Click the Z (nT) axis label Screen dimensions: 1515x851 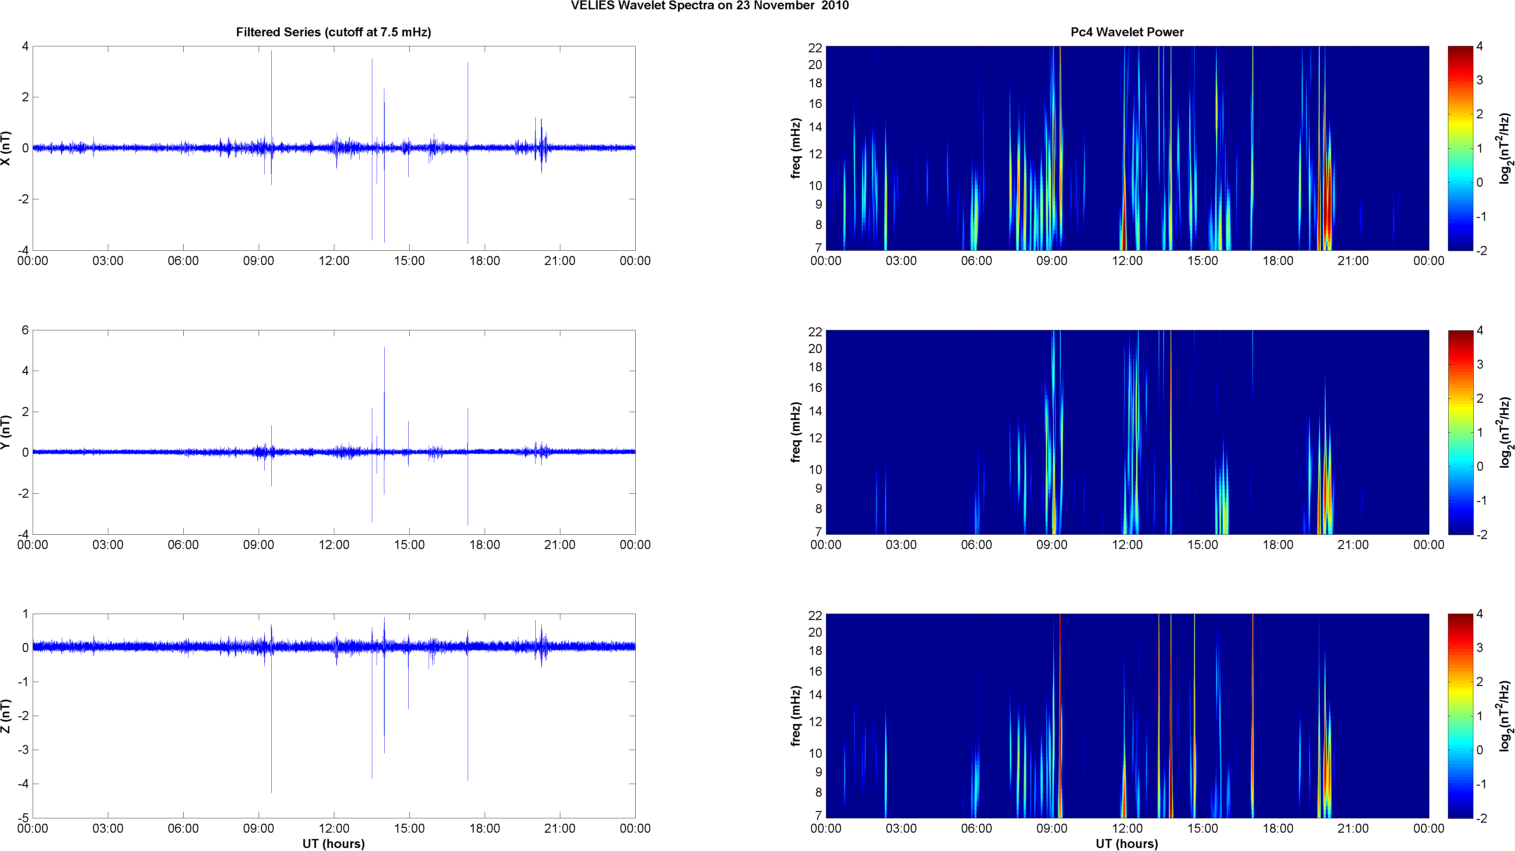pos(7,716)
